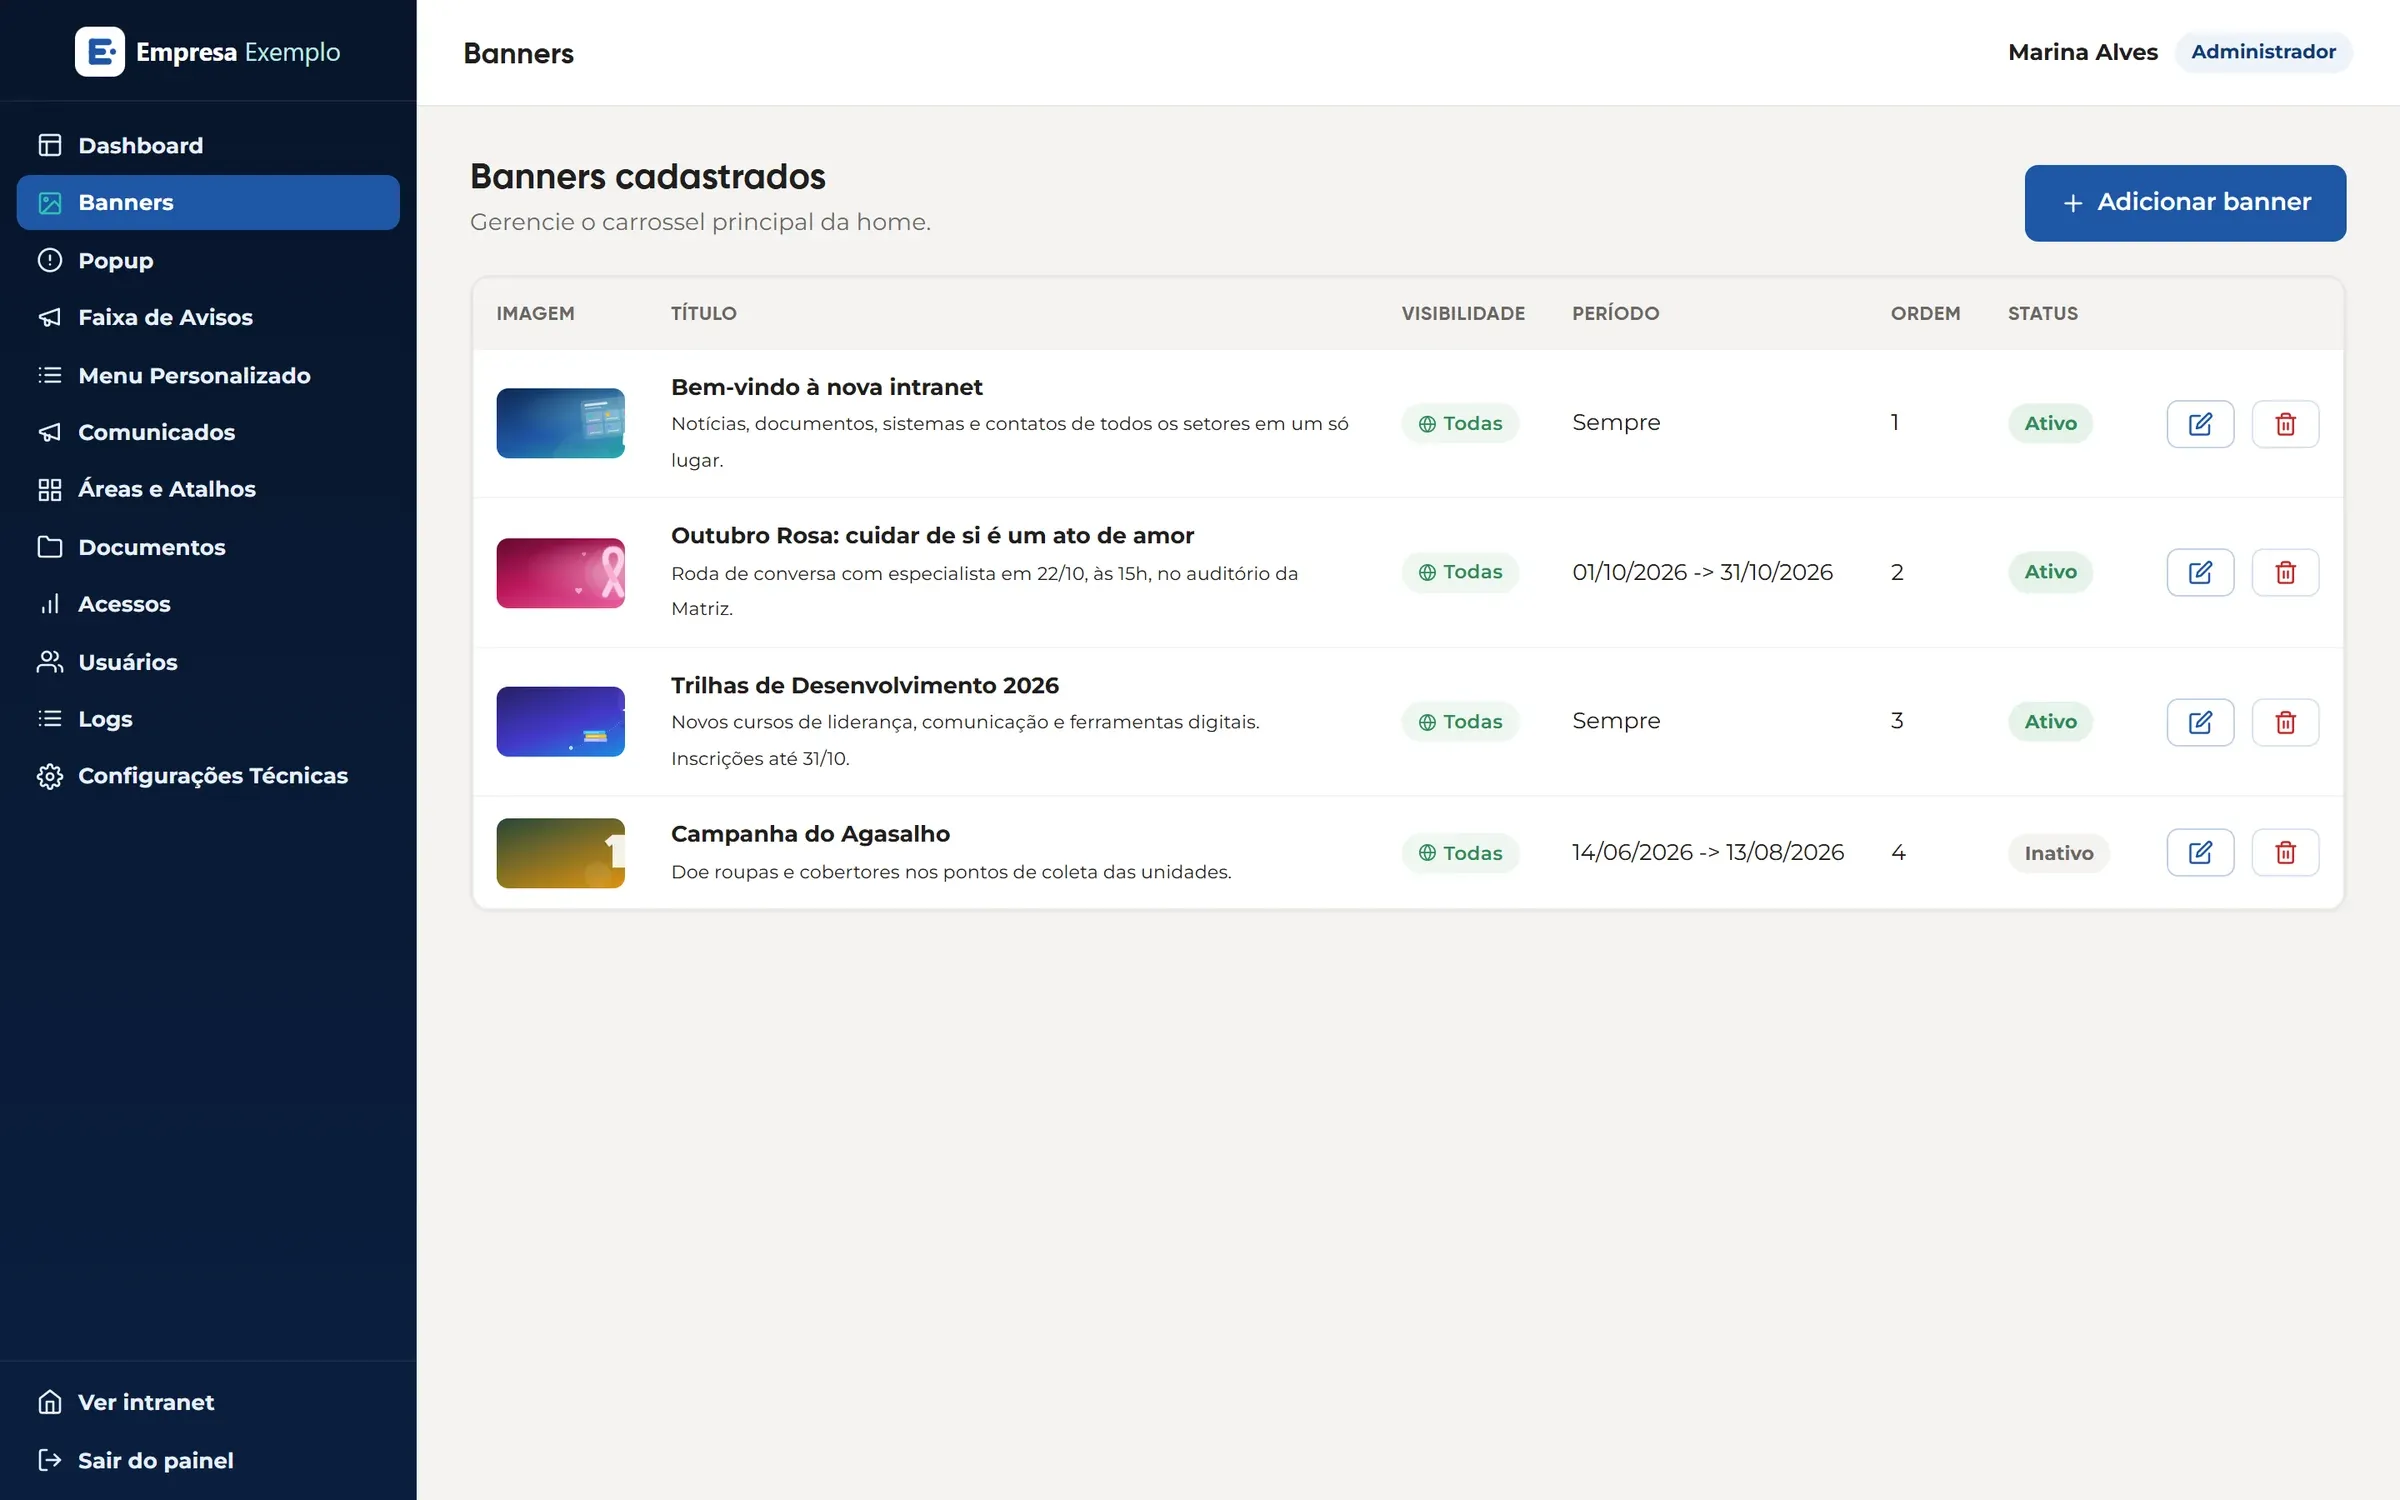Select Banners in the sidebar
This screenshot has height=1500, width=2400.
[x=208, y=202]
